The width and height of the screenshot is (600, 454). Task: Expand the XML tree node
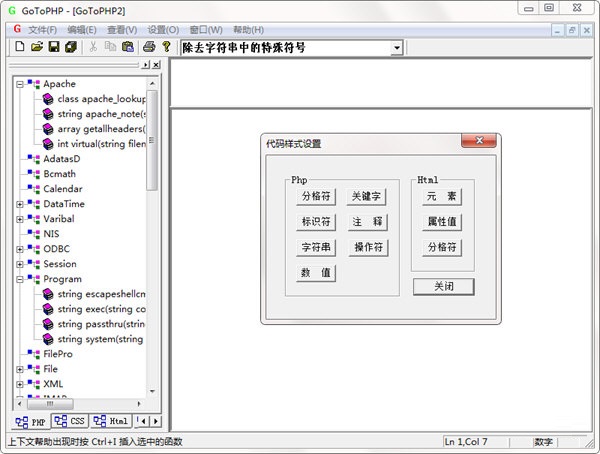point(20,384)
